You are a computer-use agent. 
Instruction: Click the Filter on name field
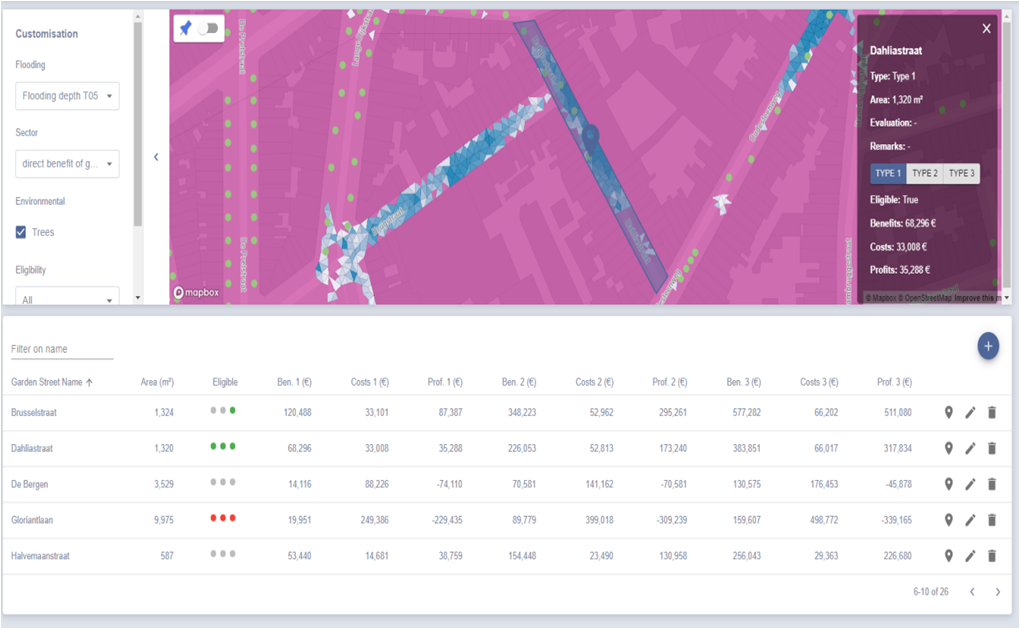coord(61,349)
